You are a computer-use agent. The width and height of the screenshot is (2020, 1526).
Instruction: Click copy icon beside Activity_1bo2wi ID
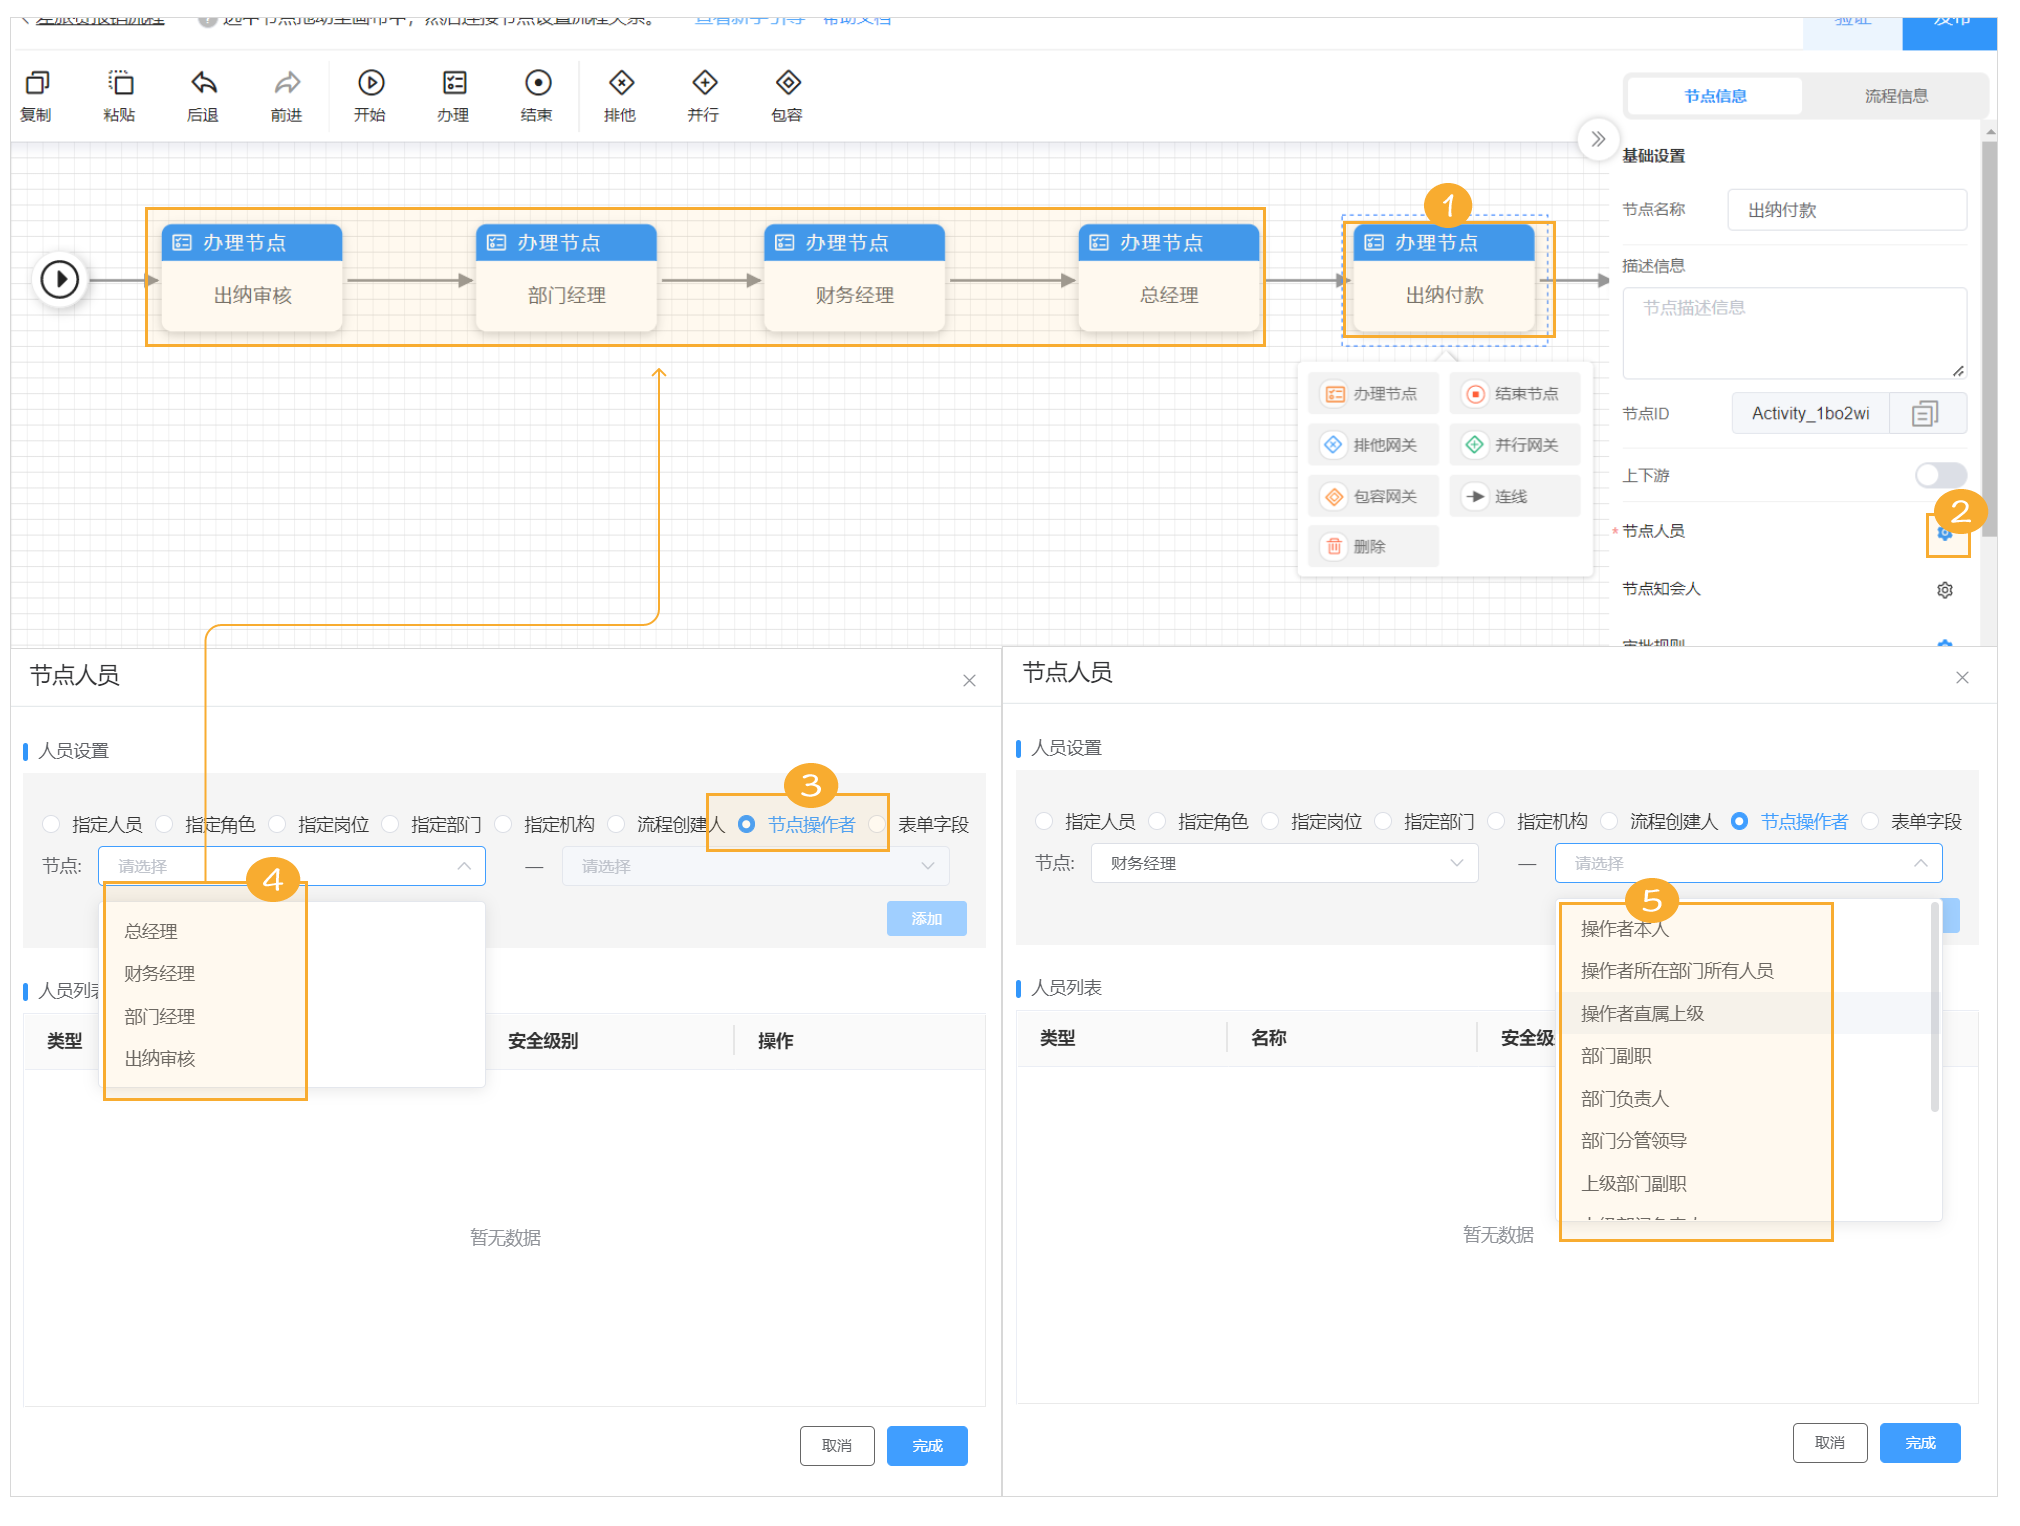(1924, 414)
